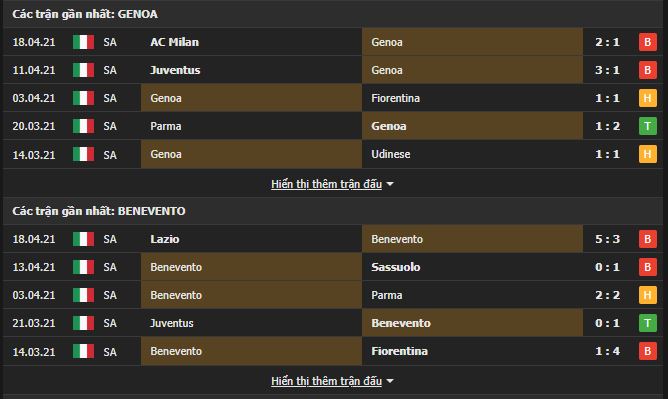The height and width of the screenshot is (399, 668).
Task: Click the Italy flag on Benevento–Sassuolo row
Action: click(x=84, y=267)
